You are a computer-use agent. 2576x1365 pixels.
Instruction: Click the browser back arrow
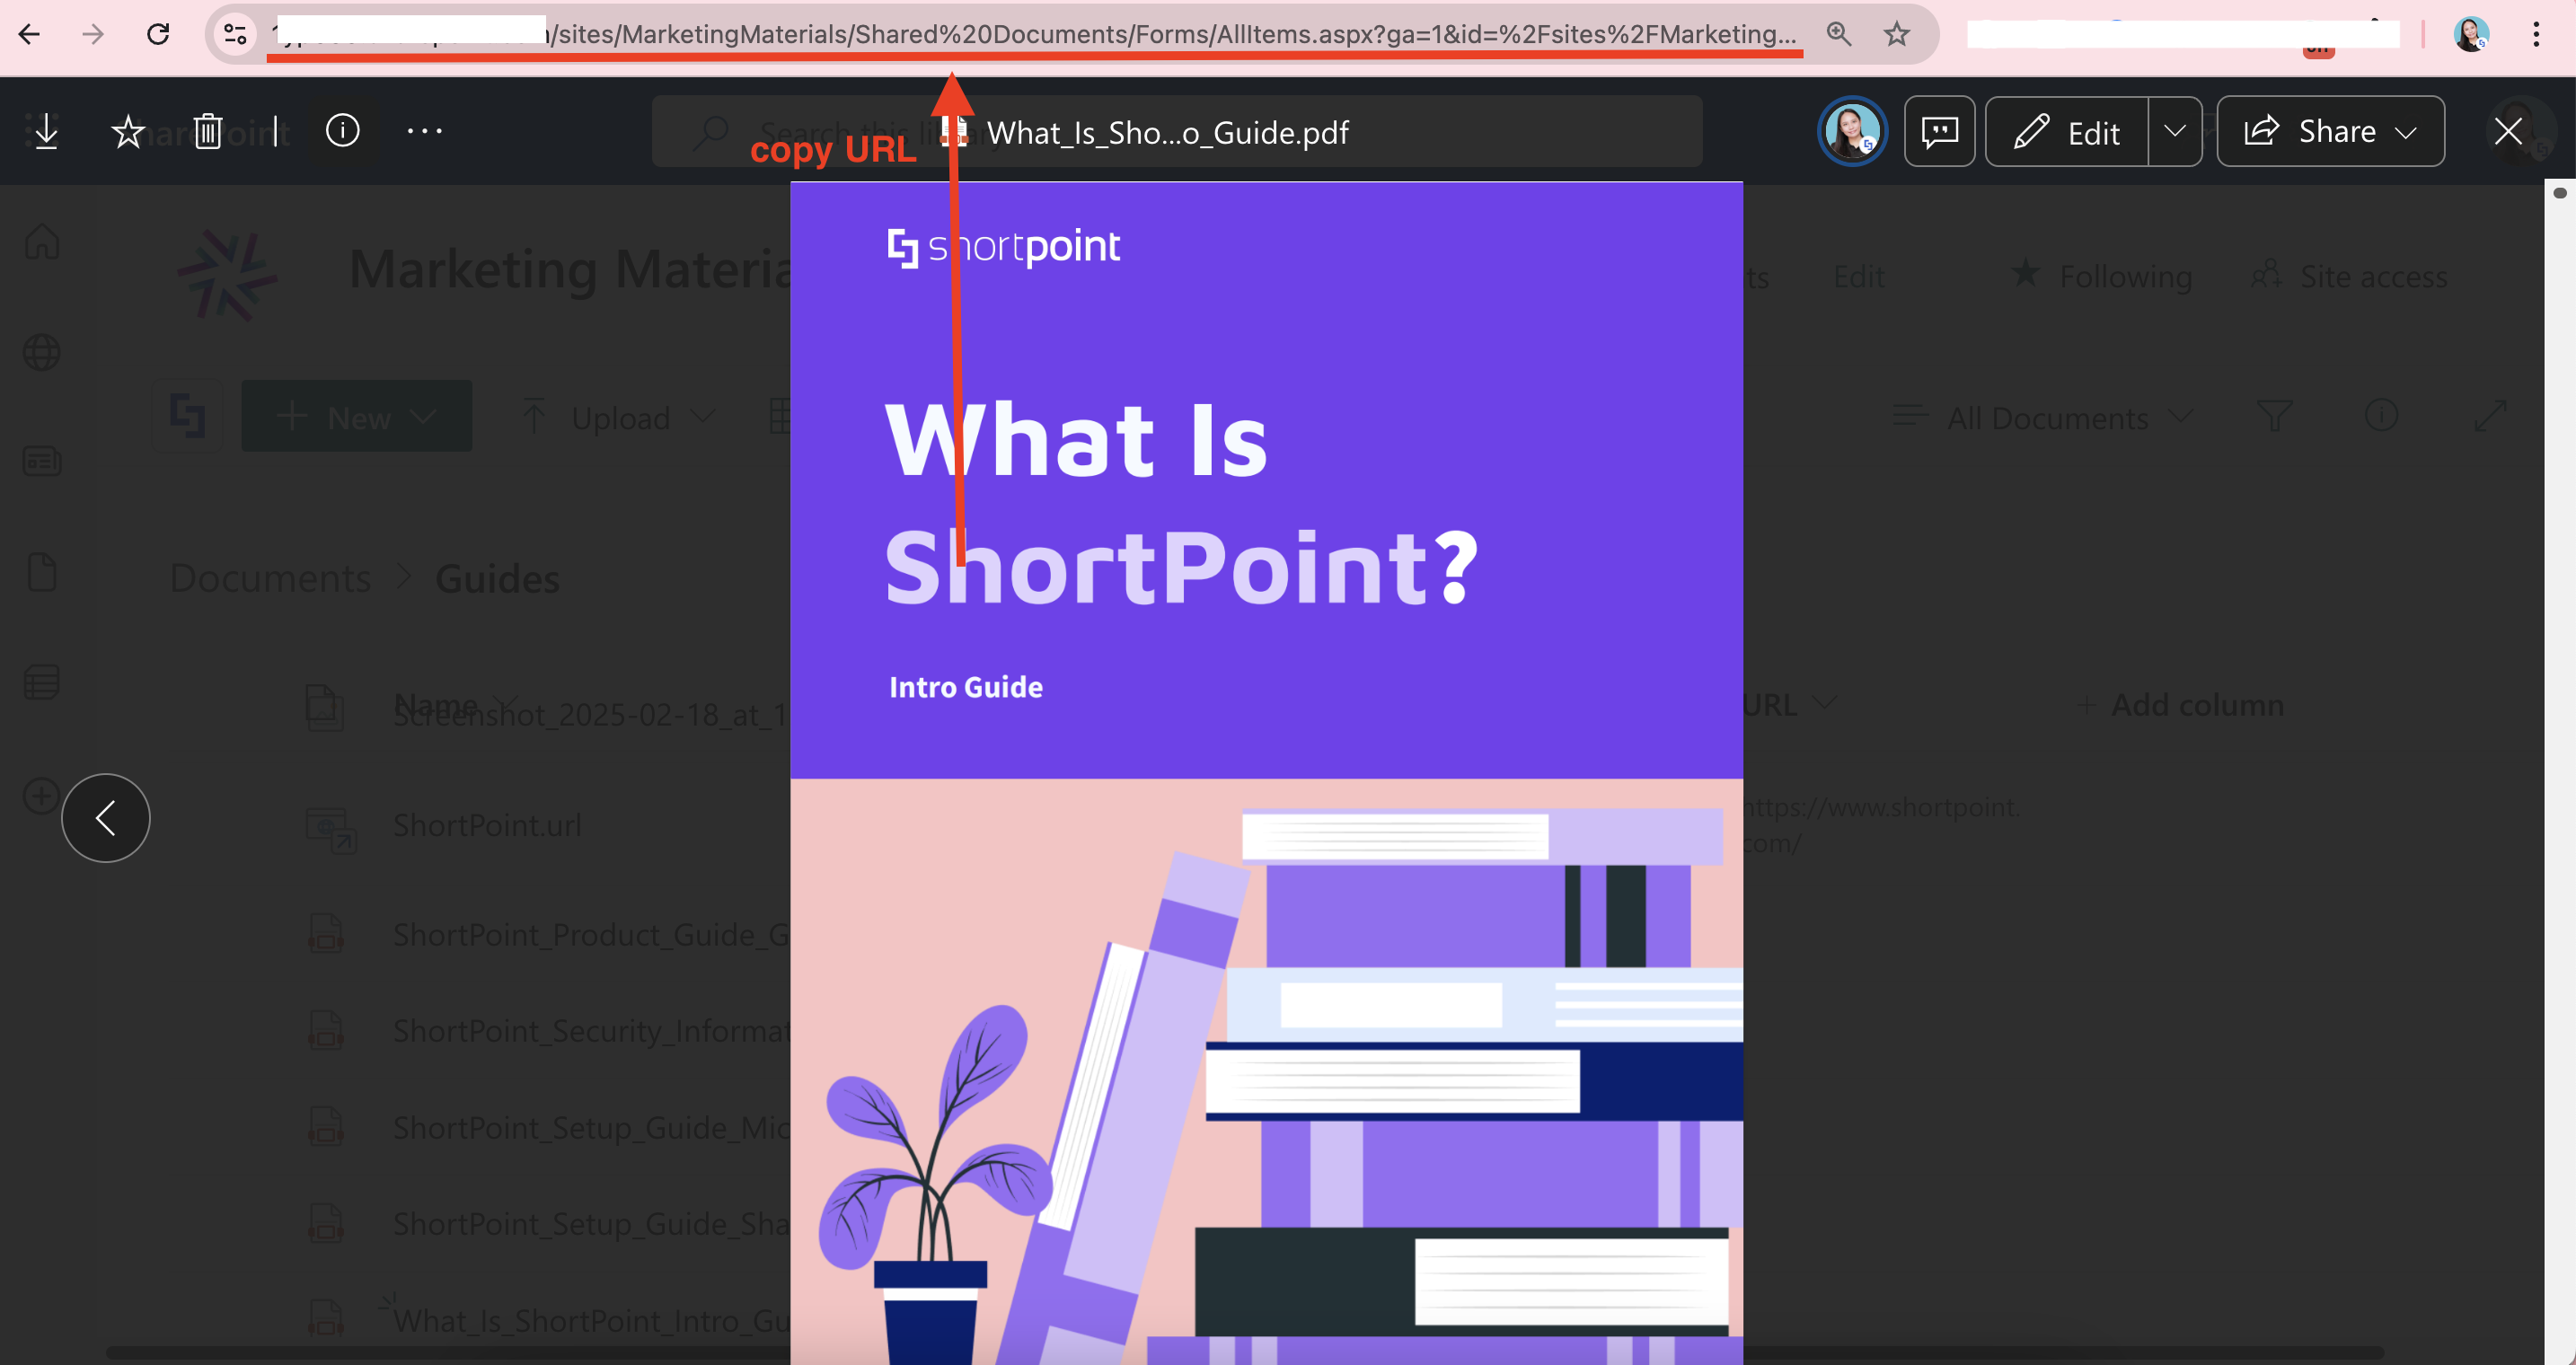[x=29, y=34]
